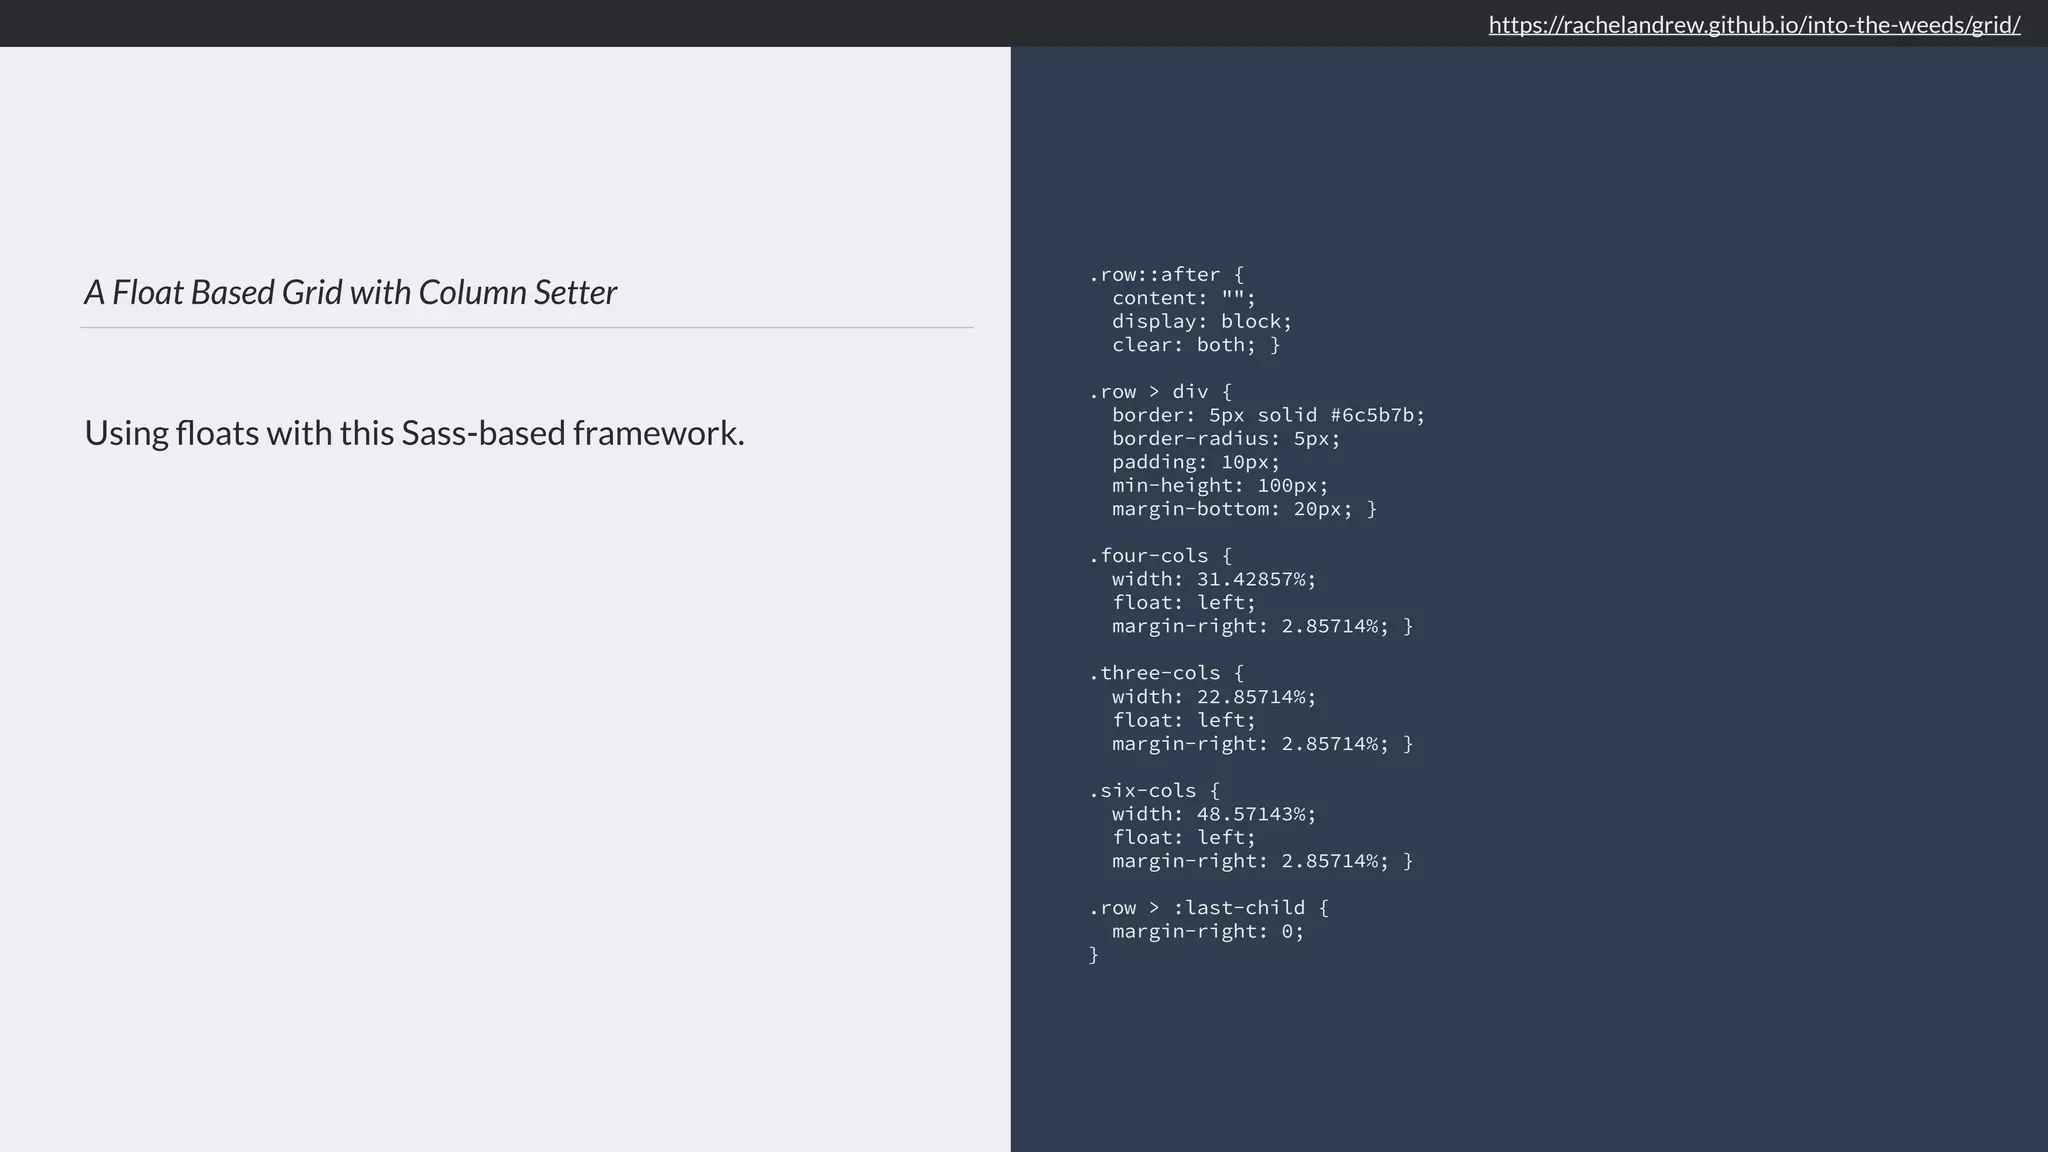Click the 'clear: both; }' code line
The width and height of the screenshot is (2048, 1152).
click(x=1196, y=345)
